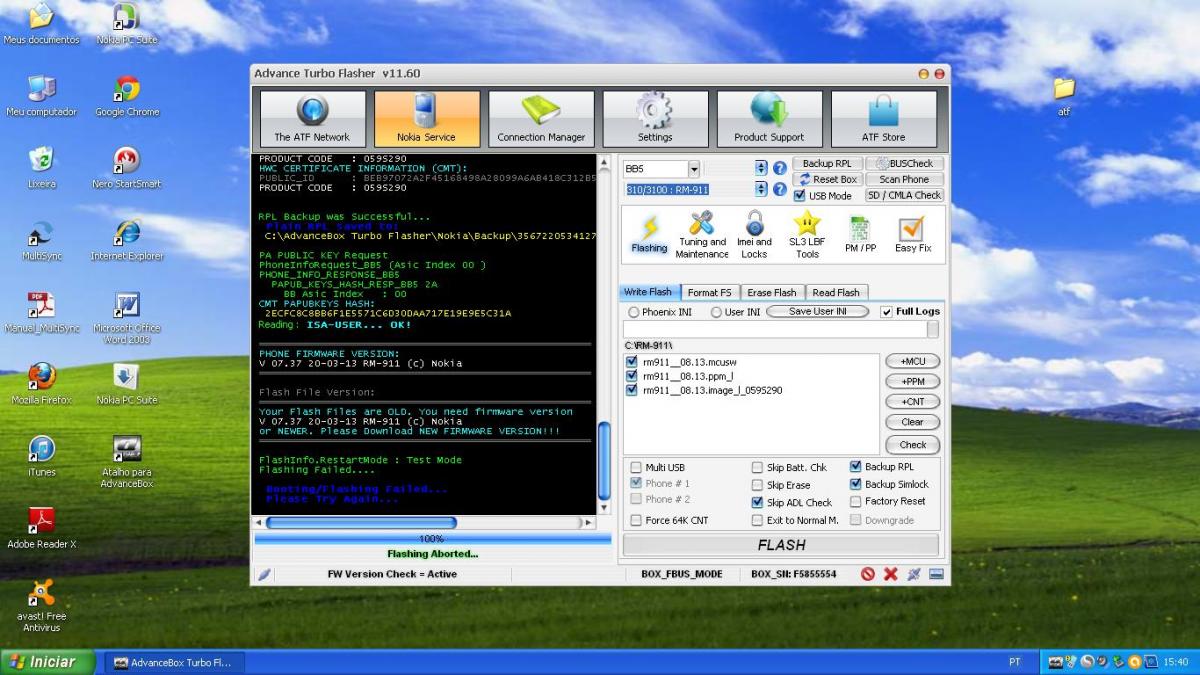1200x675 pixels.
Task: Enable the Factory Reset checkbox
Action: 855,501
